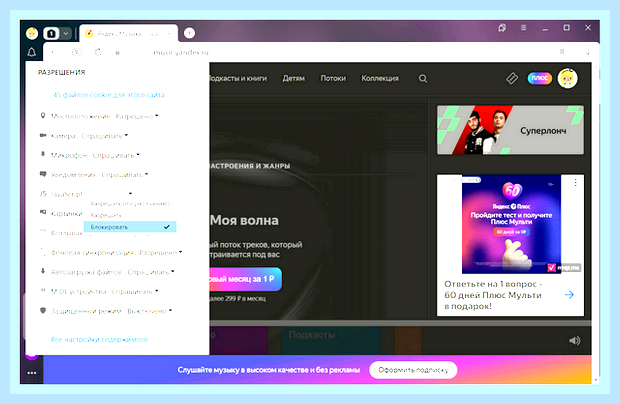The height and width of the screenshot is (404, 620).
Task: Open the ad options three-dot menu
Action: [x=575, y=183]
